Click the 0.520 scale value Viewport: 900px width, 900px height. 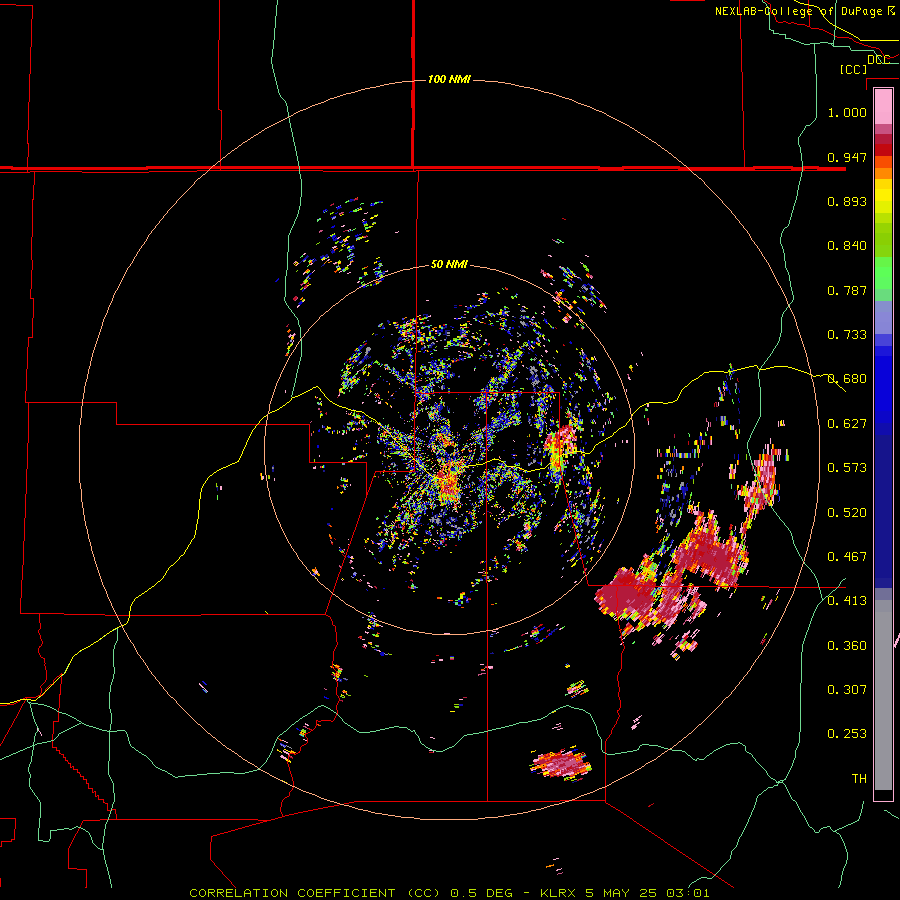coord(847,513)
